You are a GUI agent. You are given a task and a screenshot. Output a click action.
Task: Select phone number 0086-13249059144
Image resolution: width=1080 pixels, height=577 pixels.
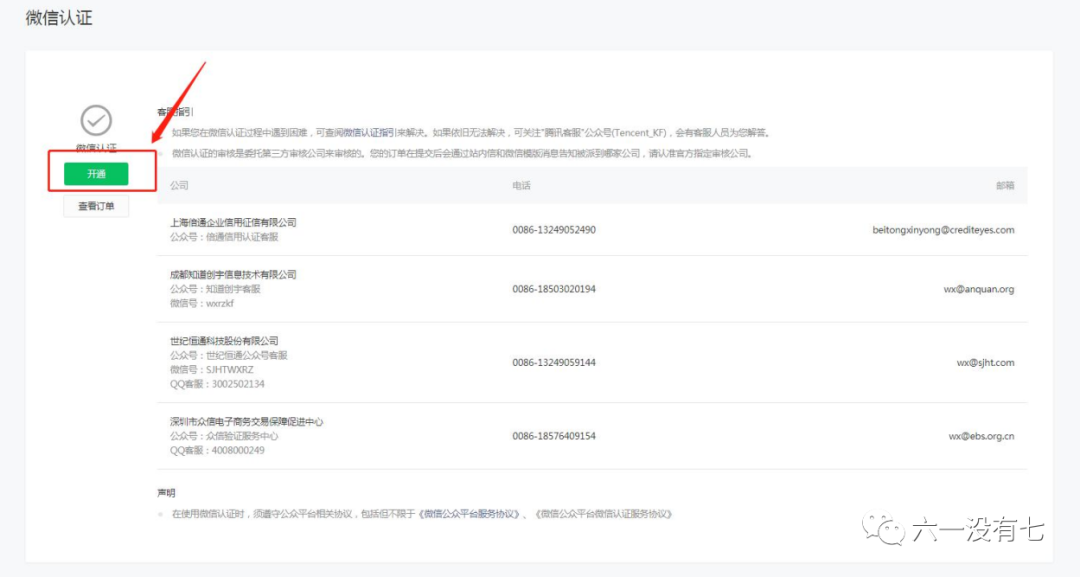554,363
